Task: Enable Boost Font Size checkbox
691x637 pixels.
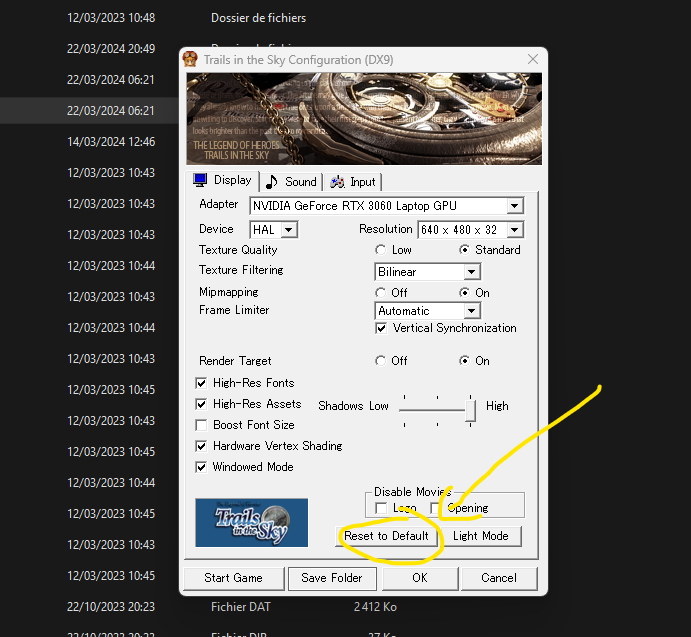Action: coord(202,425)
